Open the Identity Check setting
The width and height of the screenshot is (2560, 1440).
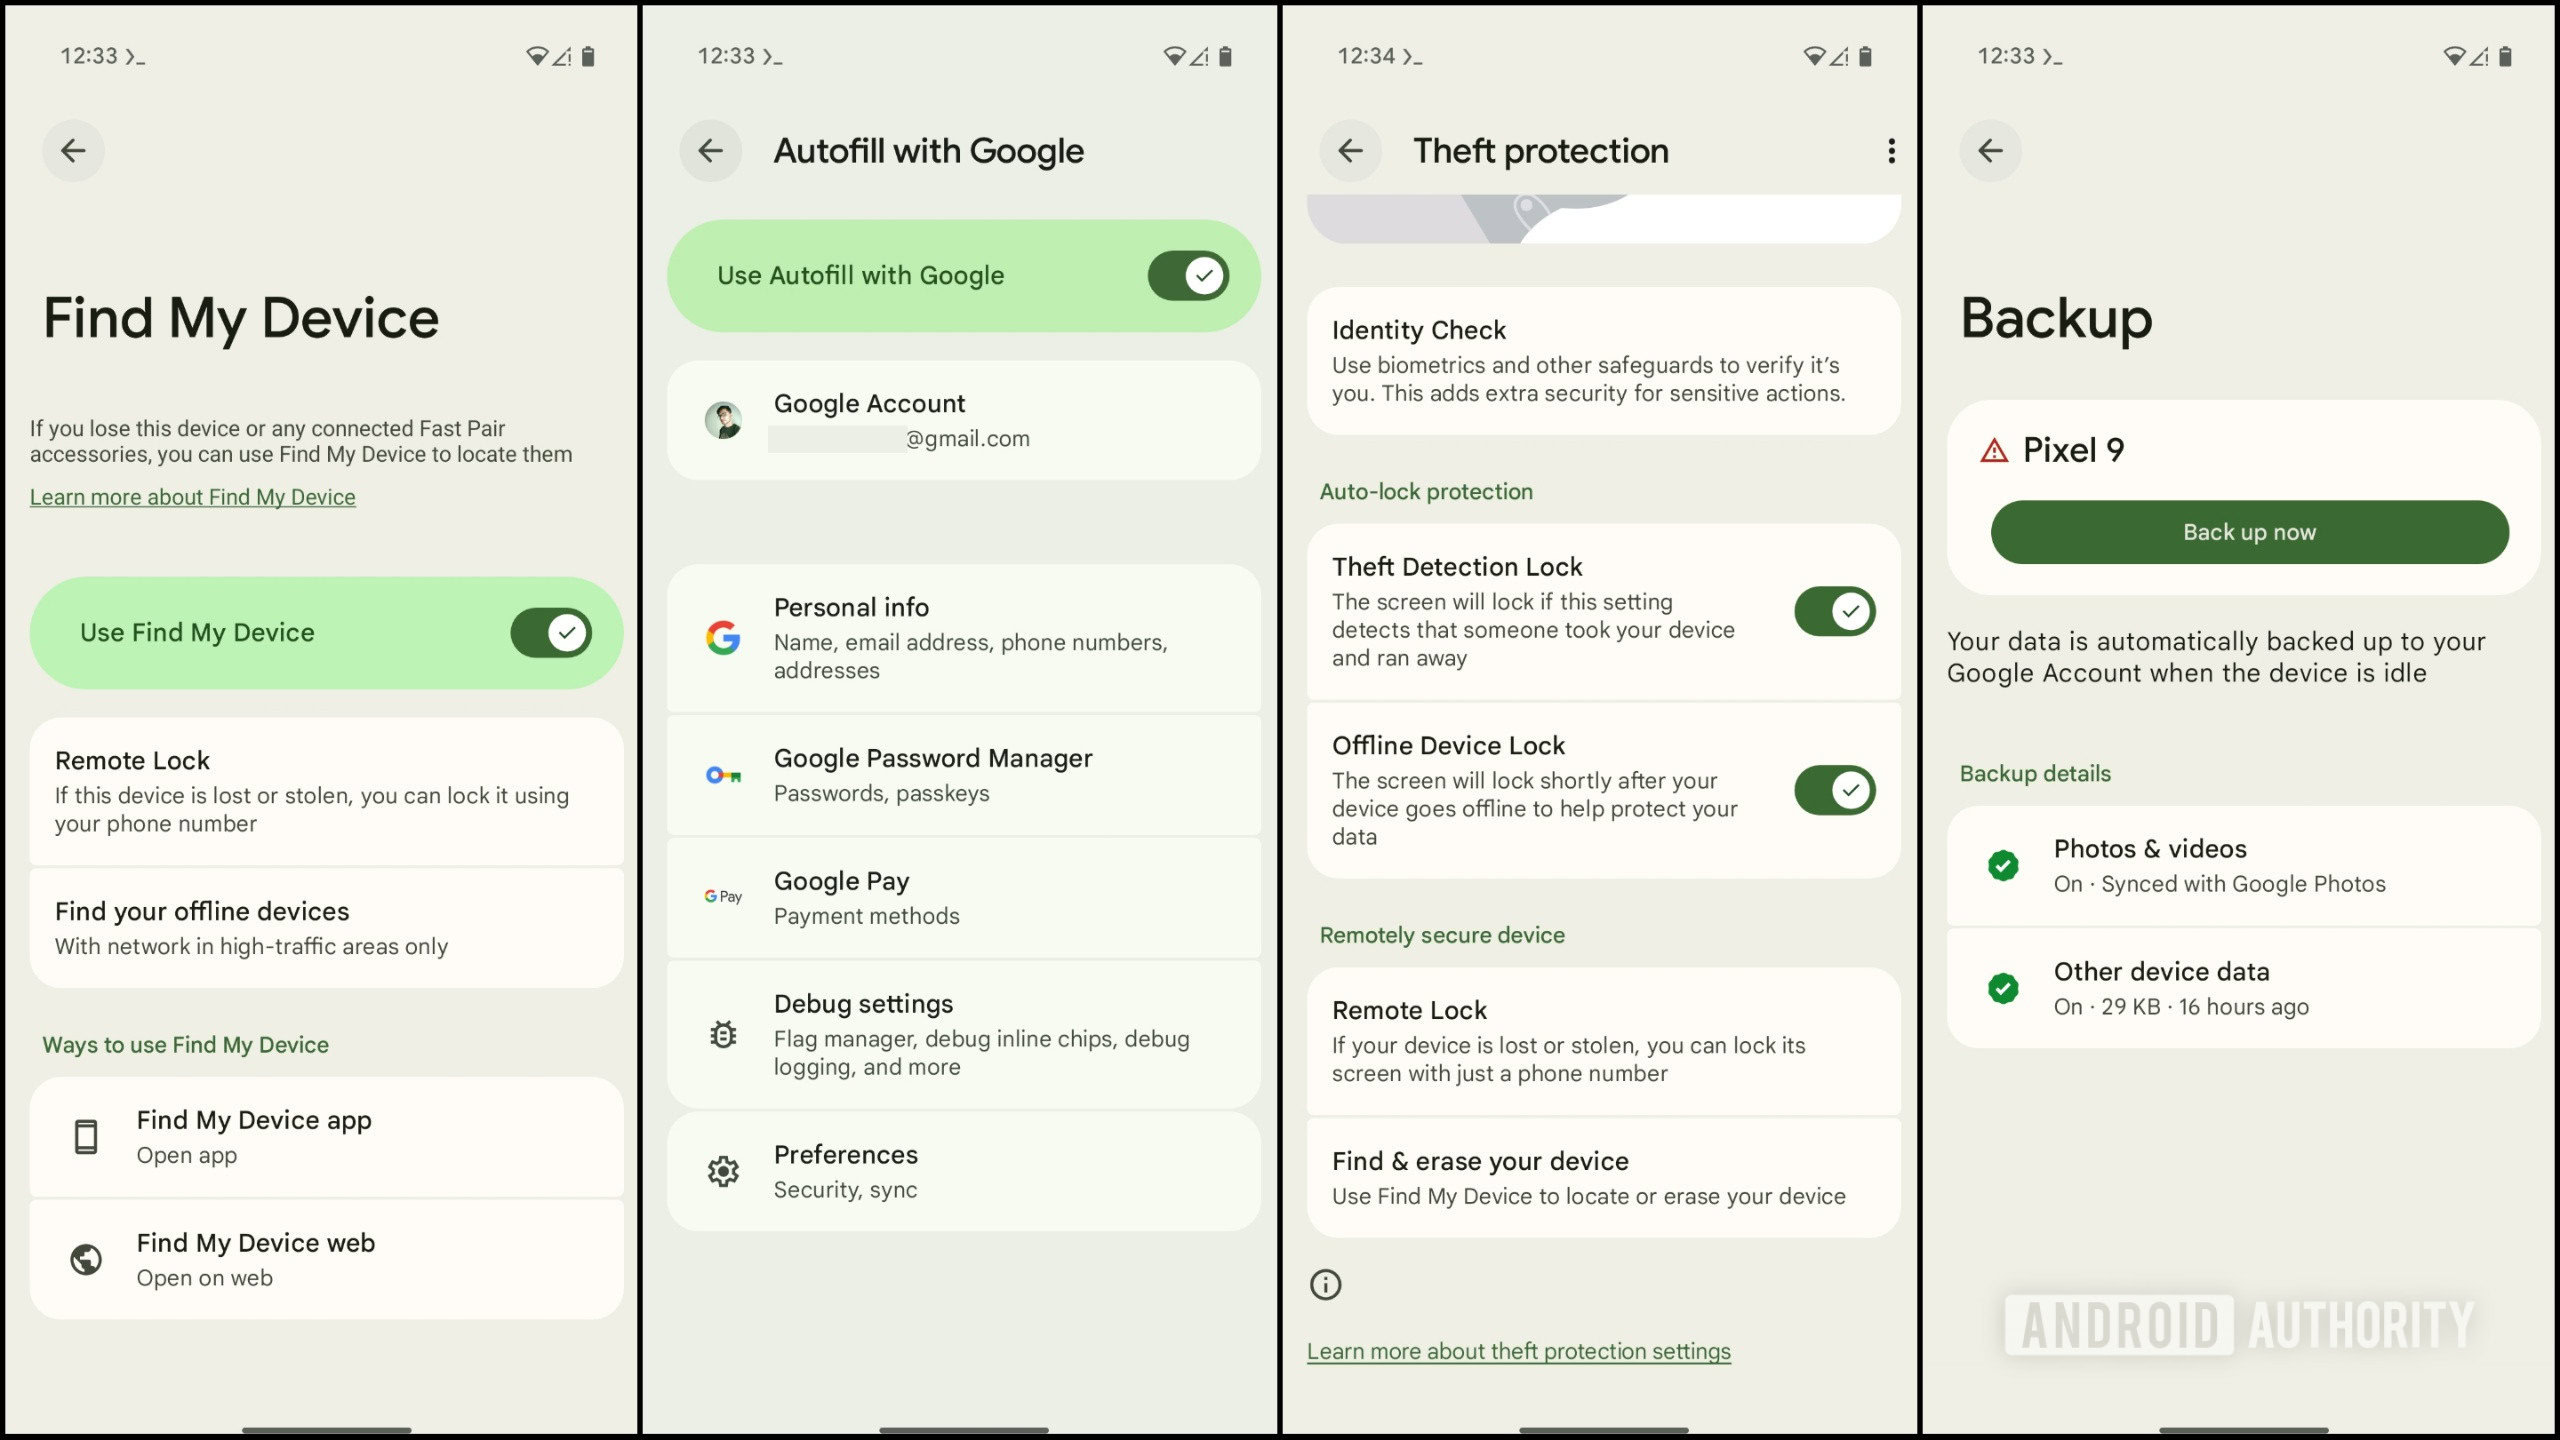coord(1603,361)
